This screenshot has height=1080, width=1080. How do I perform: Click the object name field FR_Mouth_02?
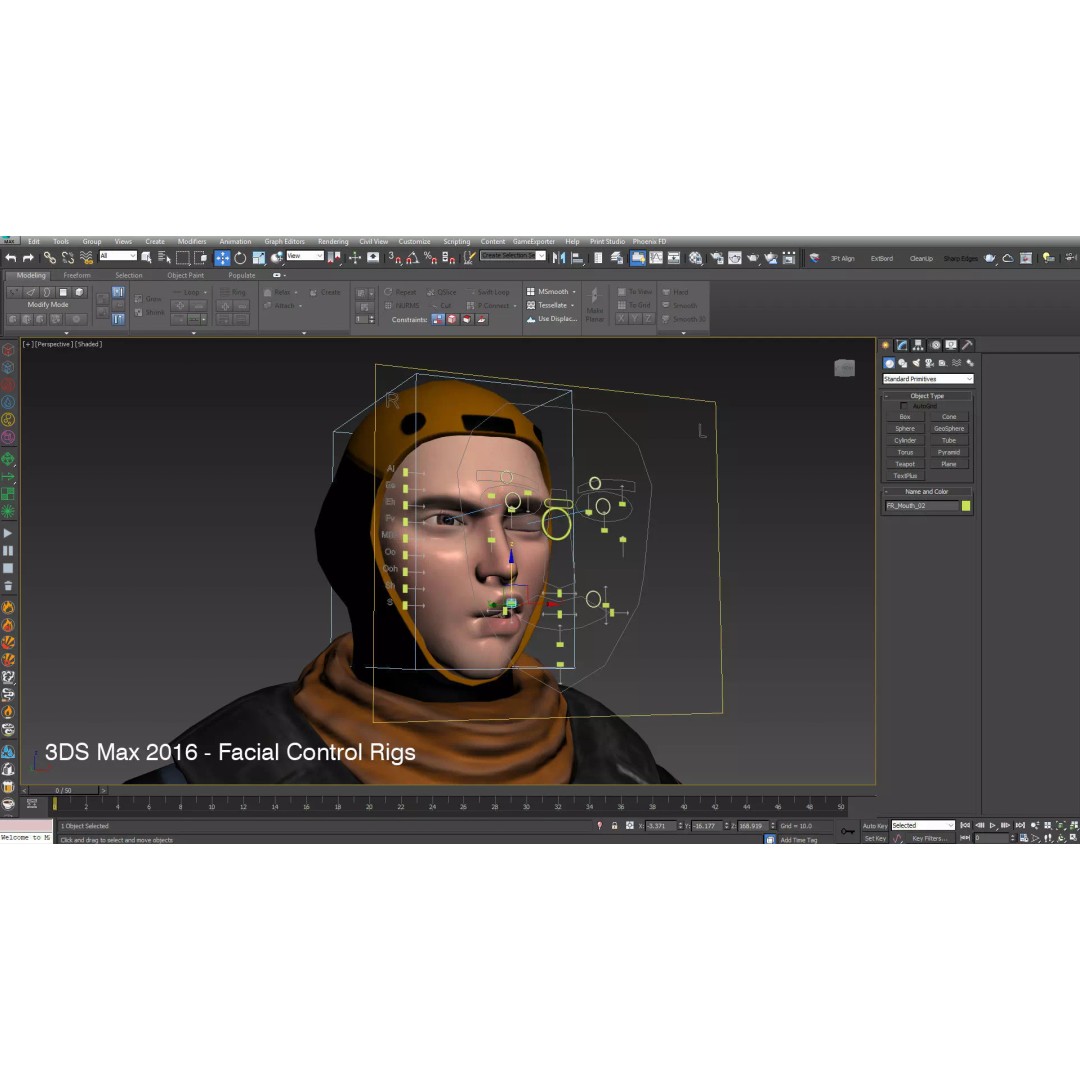[921, 506]
